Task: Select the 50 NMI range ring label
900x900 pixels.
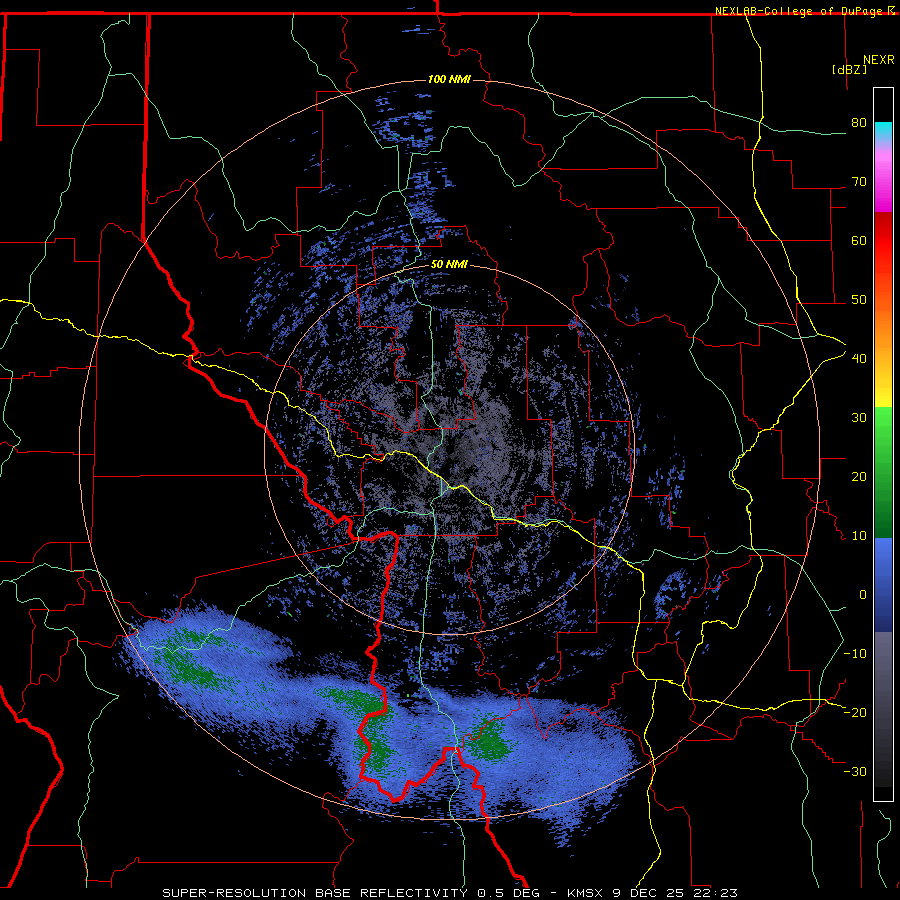Action: click(x=449, y=265)
